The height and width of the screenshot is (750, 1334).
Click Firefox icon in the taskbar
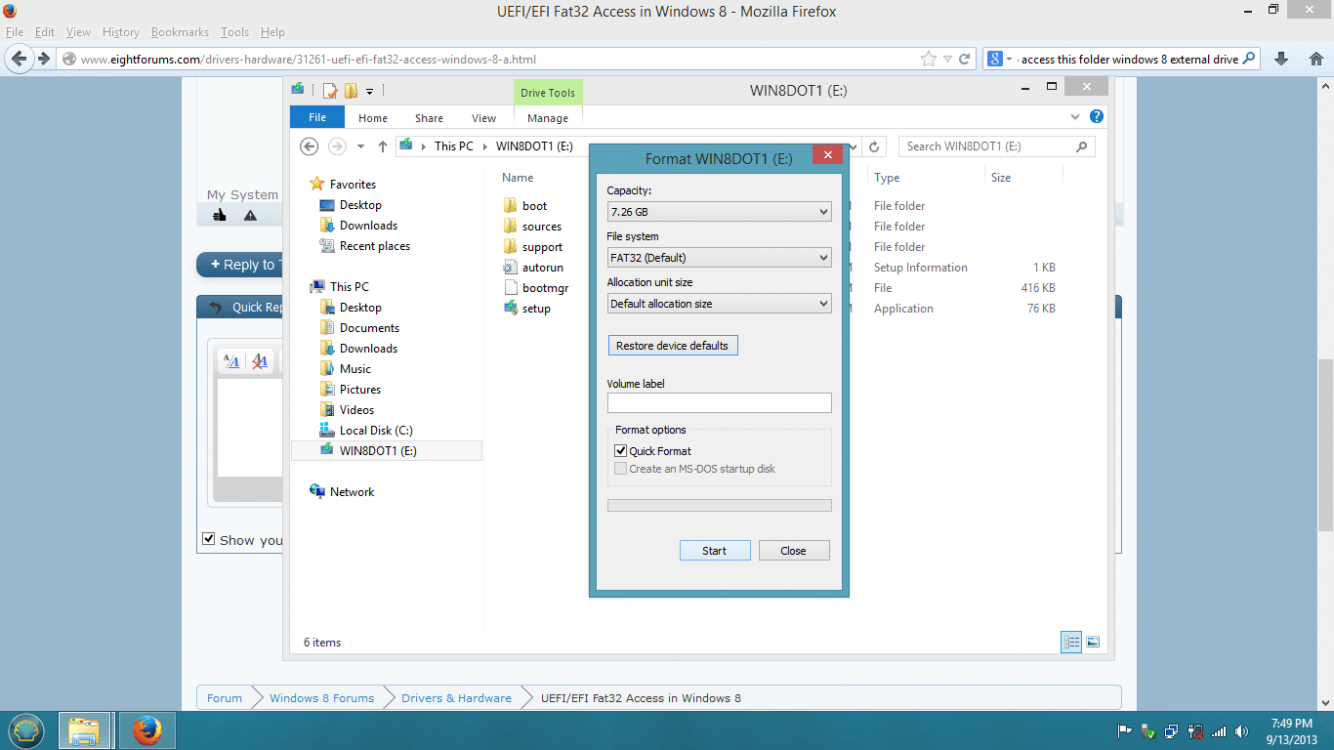pos(147,731)
